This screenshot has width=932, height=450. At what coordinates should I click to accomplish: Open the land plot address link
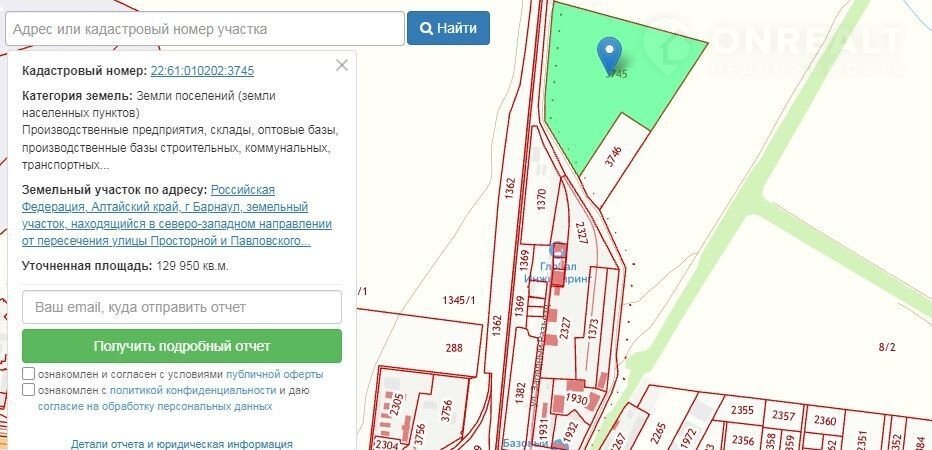pos(168,215)
